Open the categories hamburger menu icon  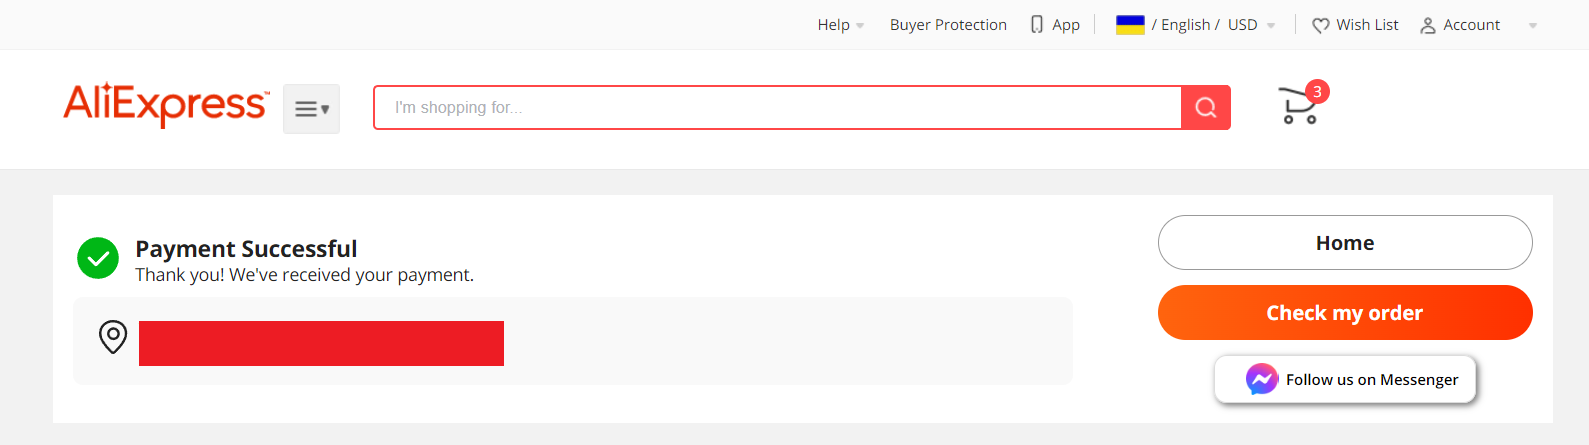click(x=311, y=109)
